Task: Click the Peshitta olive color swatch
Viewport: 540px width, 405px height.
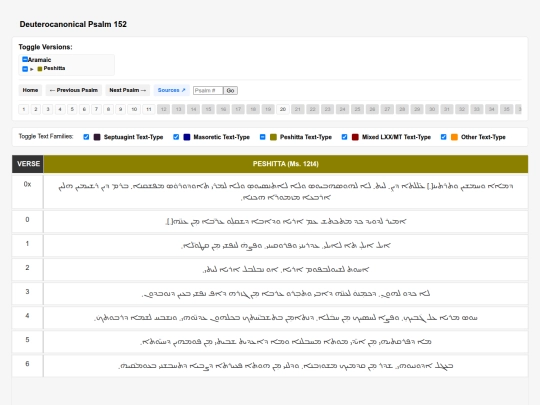Action: 40,69
